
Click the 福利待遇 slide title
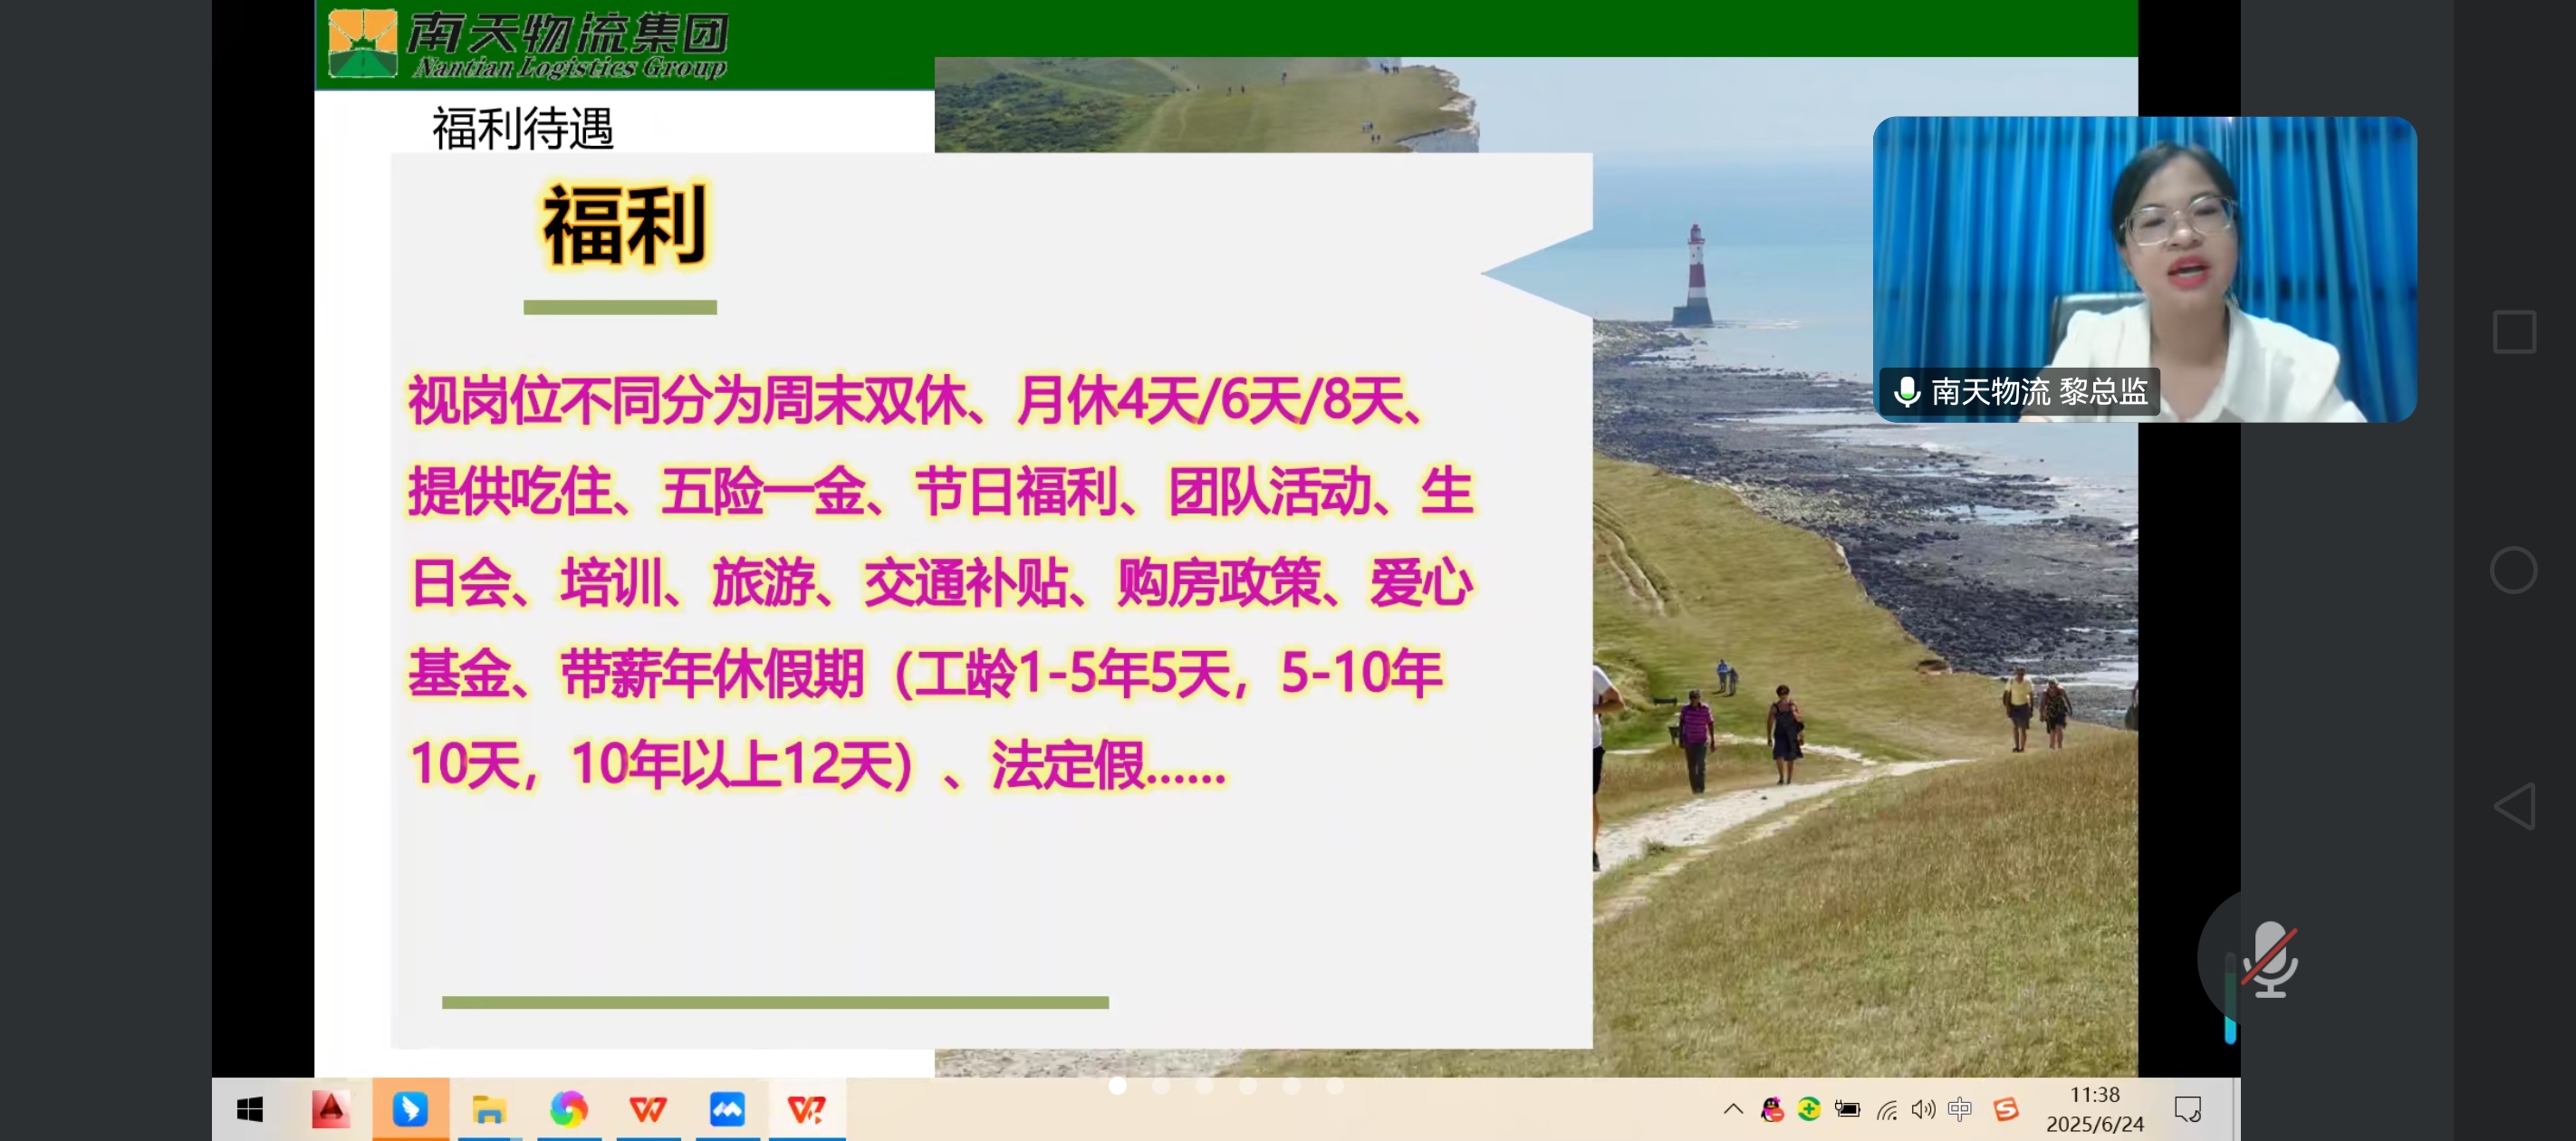tap(522, 129)
